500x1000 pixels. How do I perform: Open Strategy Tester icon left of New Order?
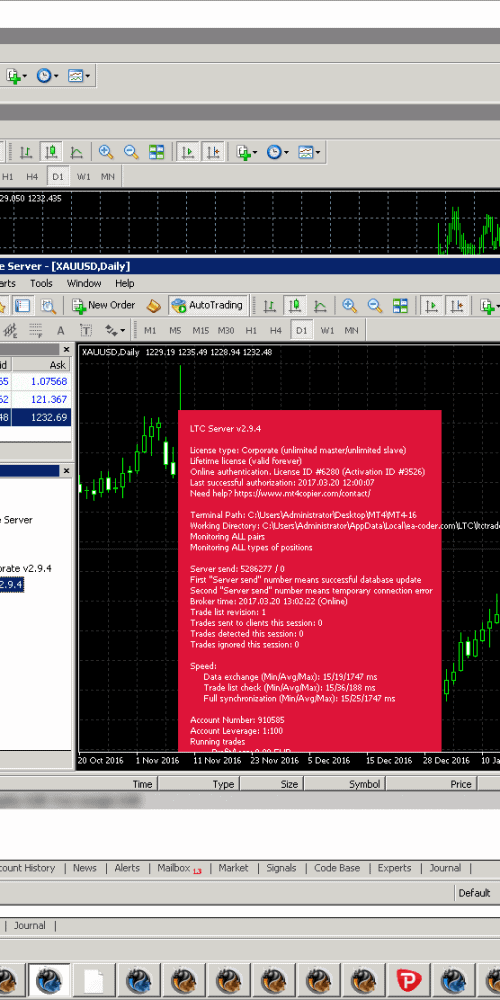[x=48, y=305]
